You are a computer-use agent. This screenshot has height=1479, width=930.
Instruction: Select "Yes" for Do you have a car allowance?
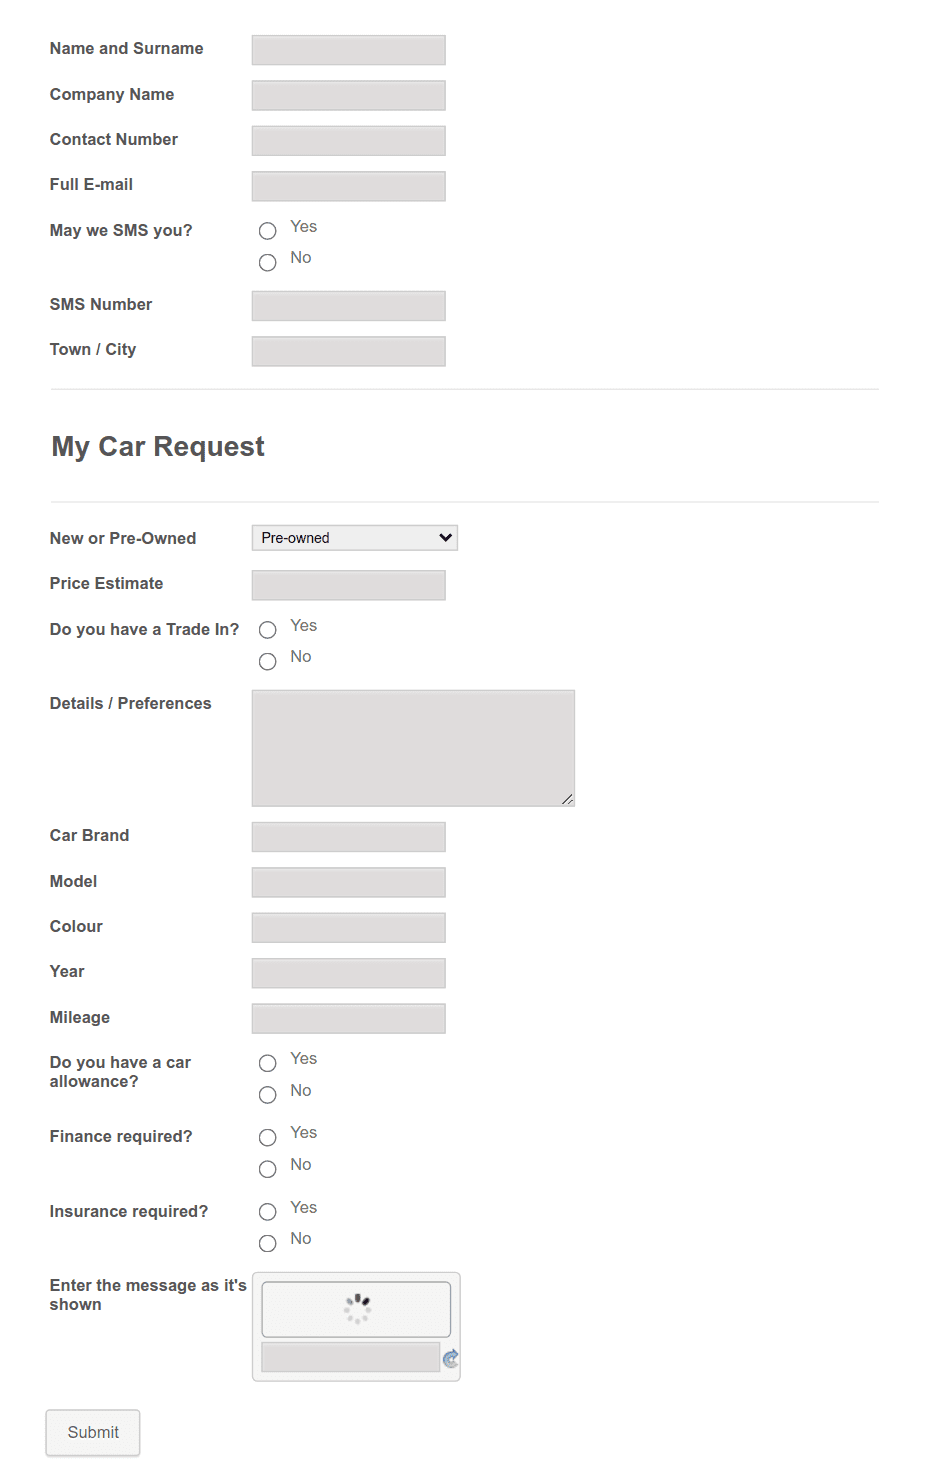pyautogui.click(x=267, y=1063)
